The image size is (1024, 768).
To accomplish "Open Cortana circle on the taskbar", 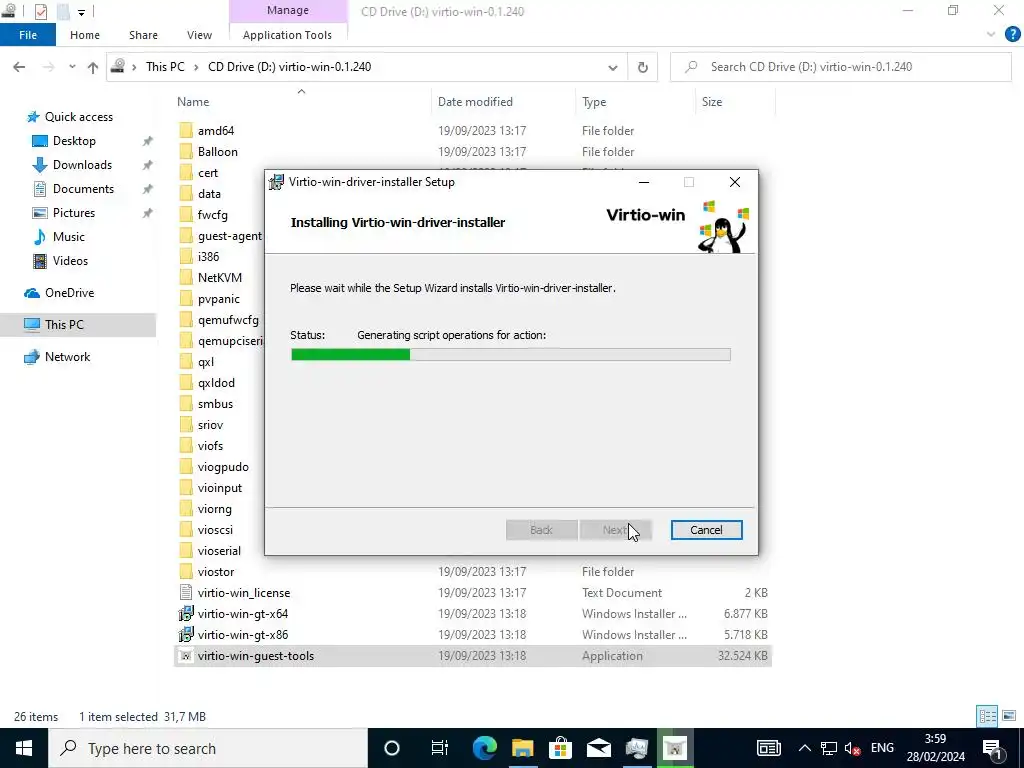I will pyautogui.click(x=391, y=748).
